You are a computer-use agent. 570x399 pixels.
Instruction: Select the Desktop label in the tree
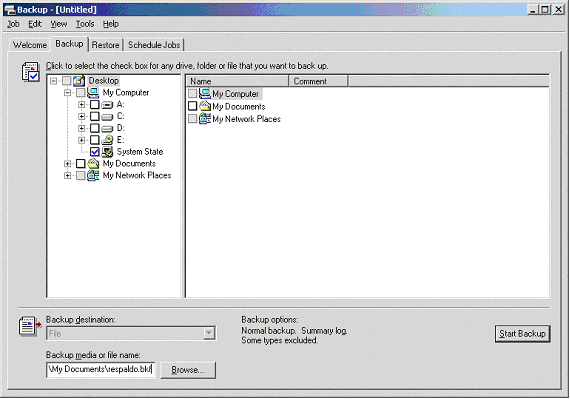[104, 81]
